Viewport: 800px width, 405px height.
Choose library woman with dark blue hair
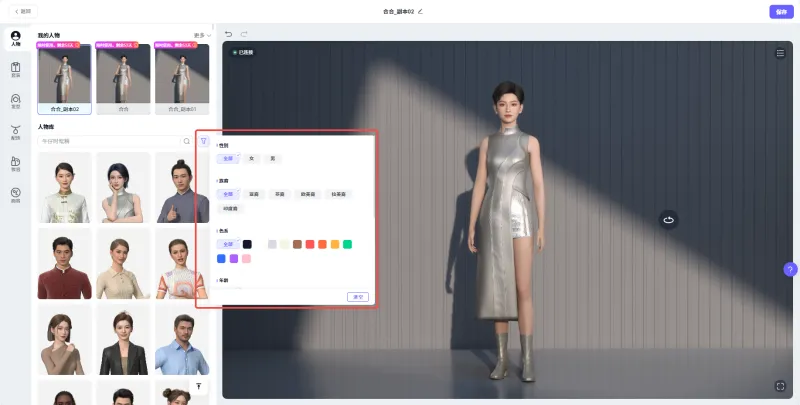click(x=123, y=187)
